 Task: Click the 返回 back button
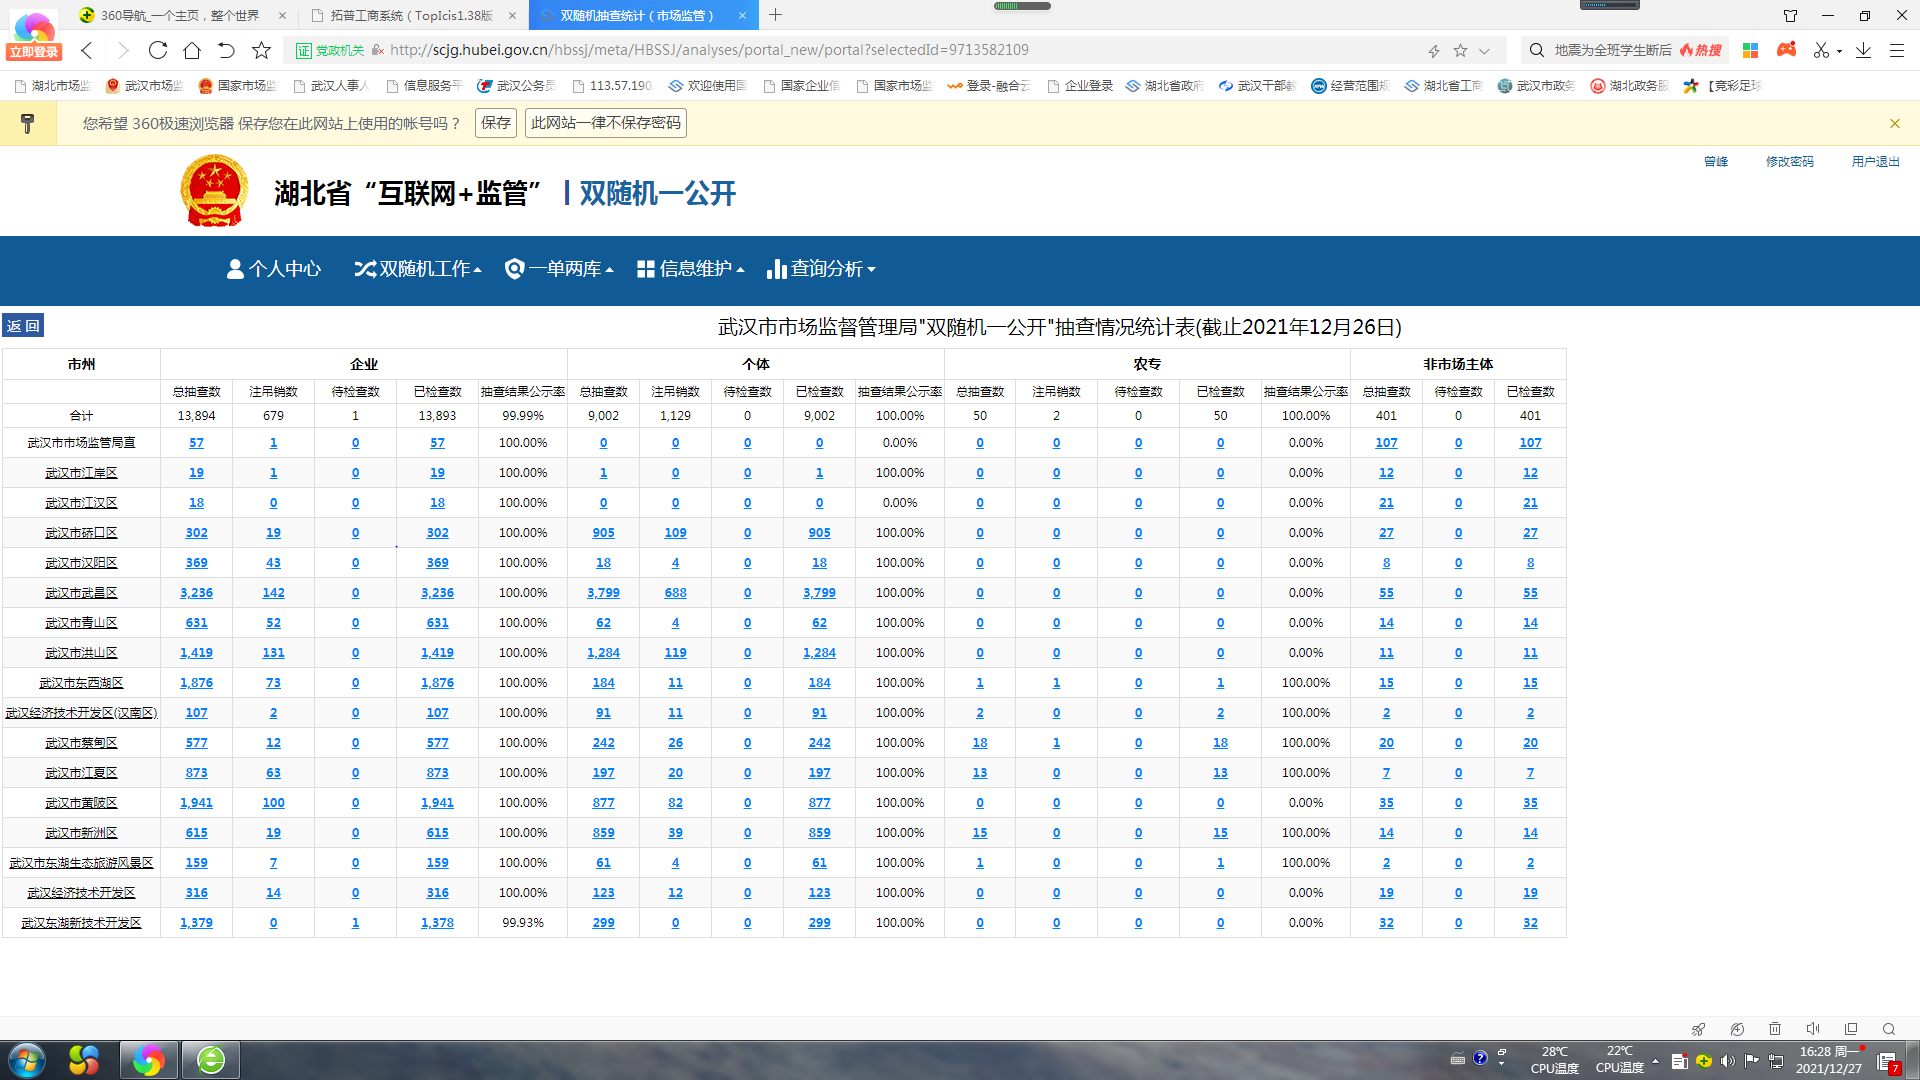point(23,326)
